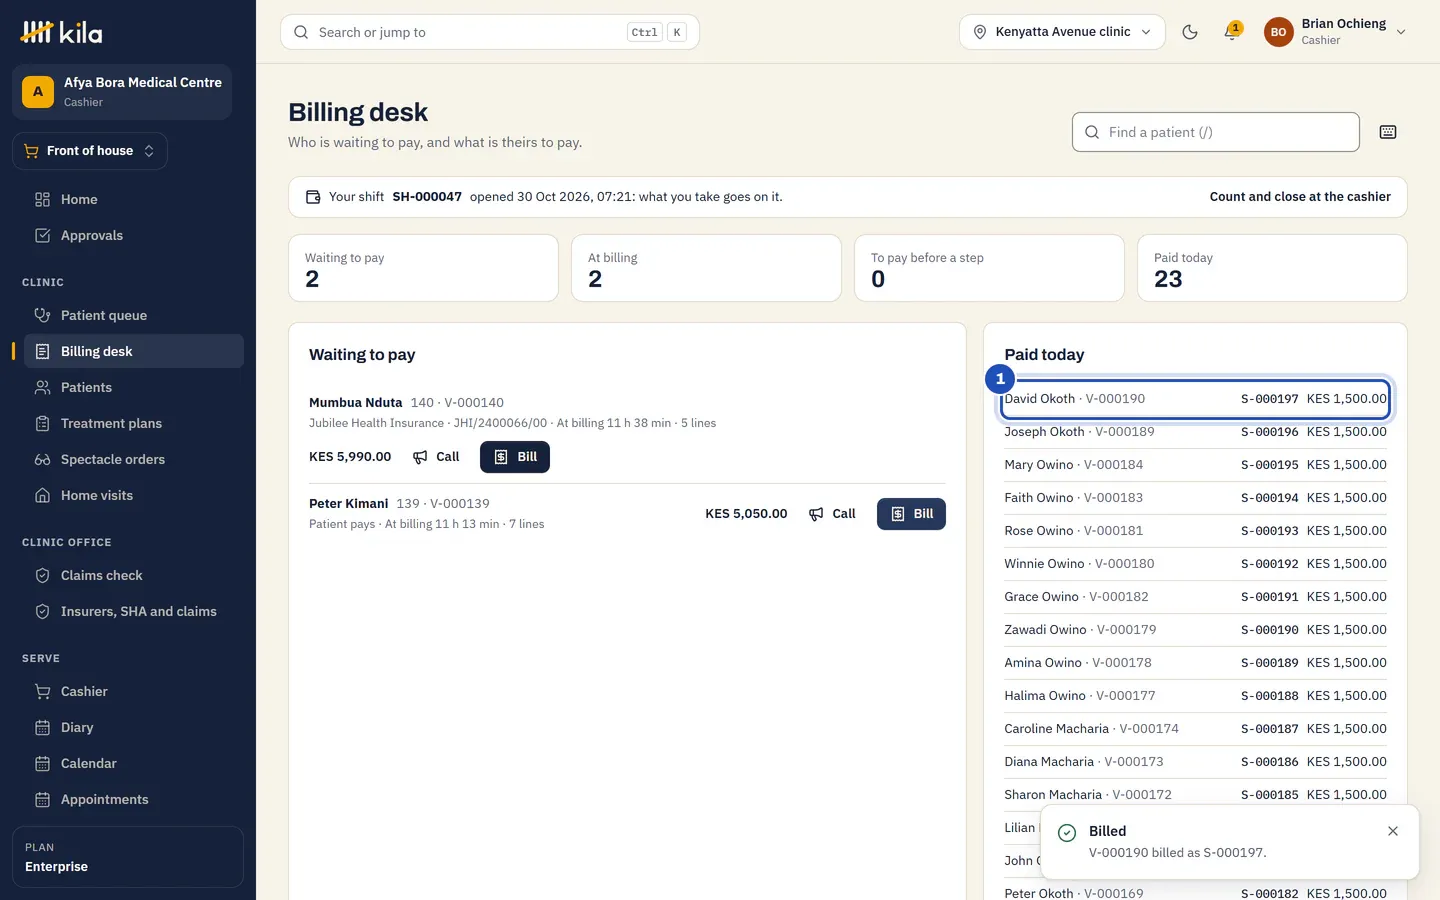Screen dimensions: 1440x900
Task: Open Insurers, SHA and claims
Action: click(133, 611)
